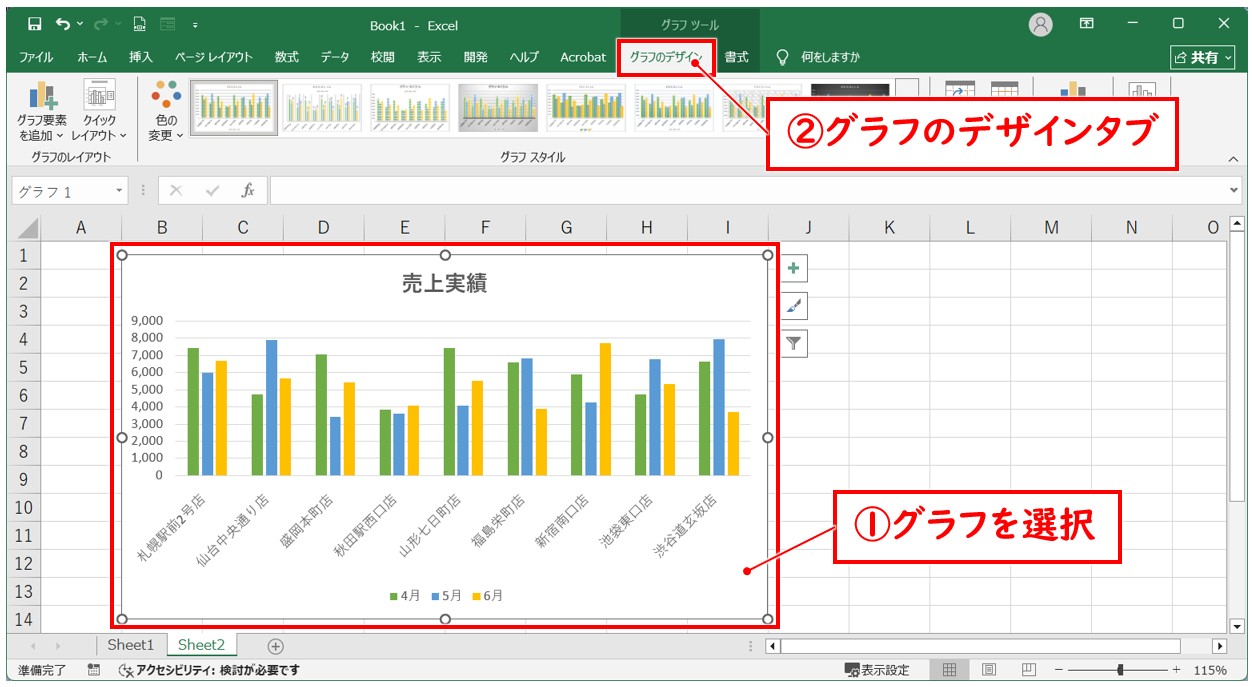This screenshot has width=1252, height=687.
Task: Click アクセシビリティ: 検討が必要です status
Action: point(209,670)
